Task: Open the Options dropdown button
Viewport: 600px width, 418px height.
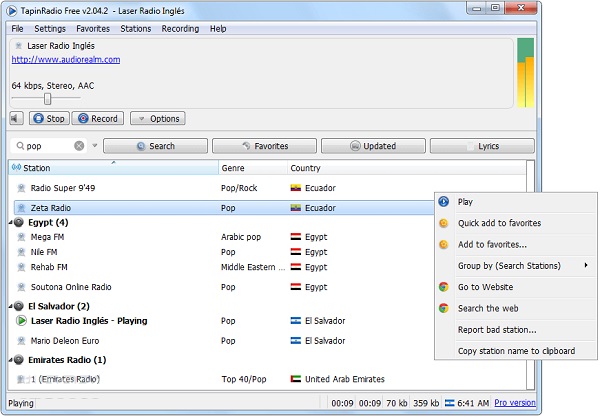Action: pyautogui.click(x=158, y=118)
